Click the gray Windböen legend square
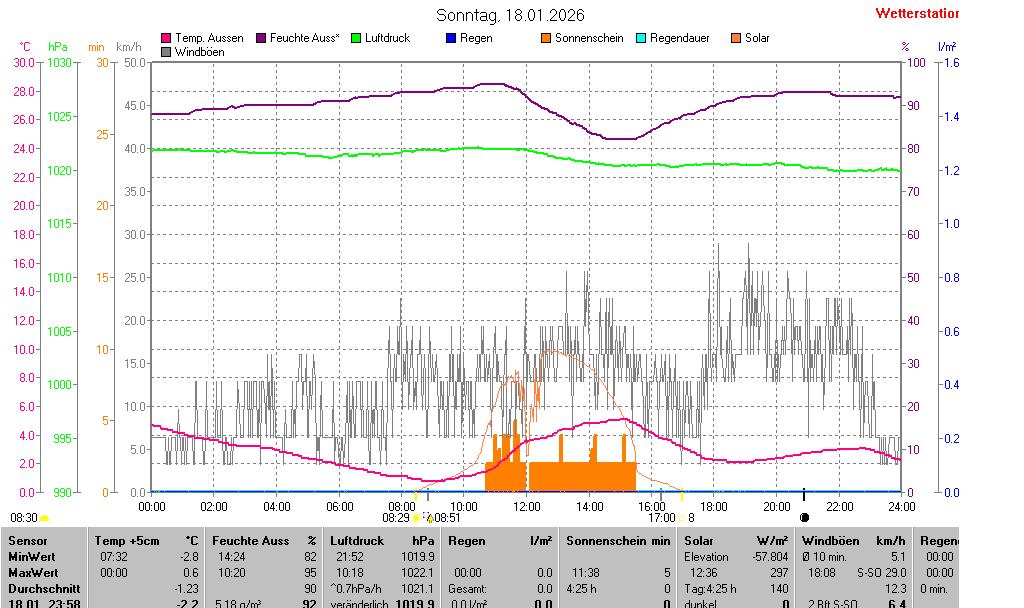1024x608 pixels. [166, 52]
